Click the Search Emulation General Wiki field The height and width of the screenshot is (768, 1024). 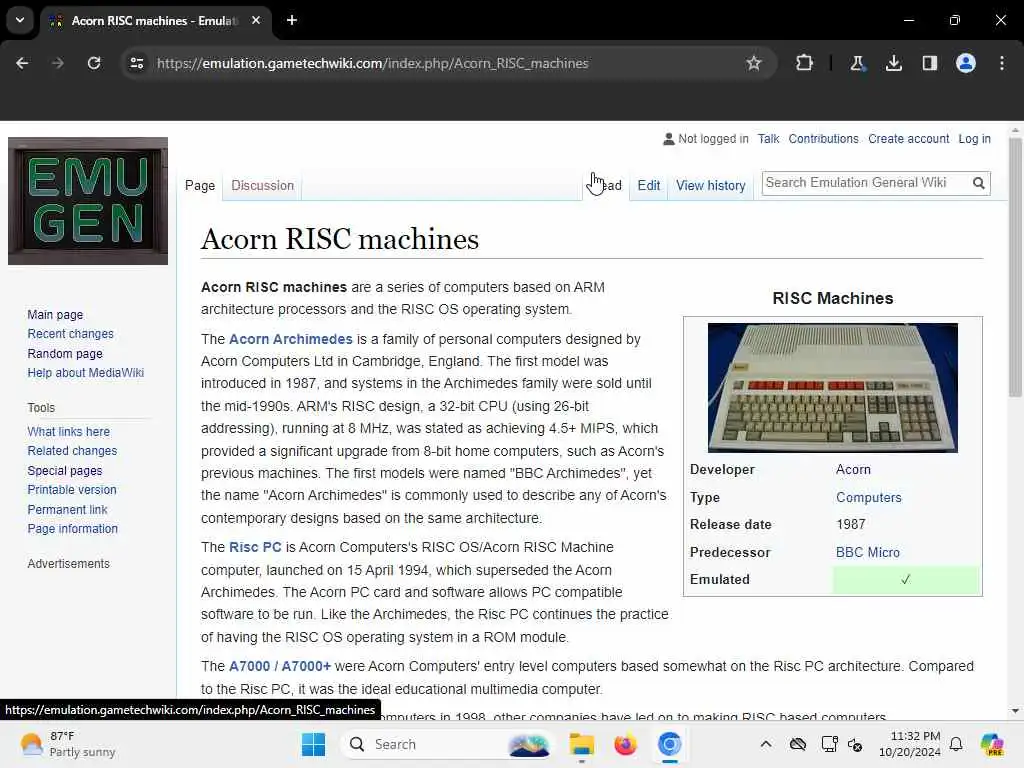tap(866, 183)
